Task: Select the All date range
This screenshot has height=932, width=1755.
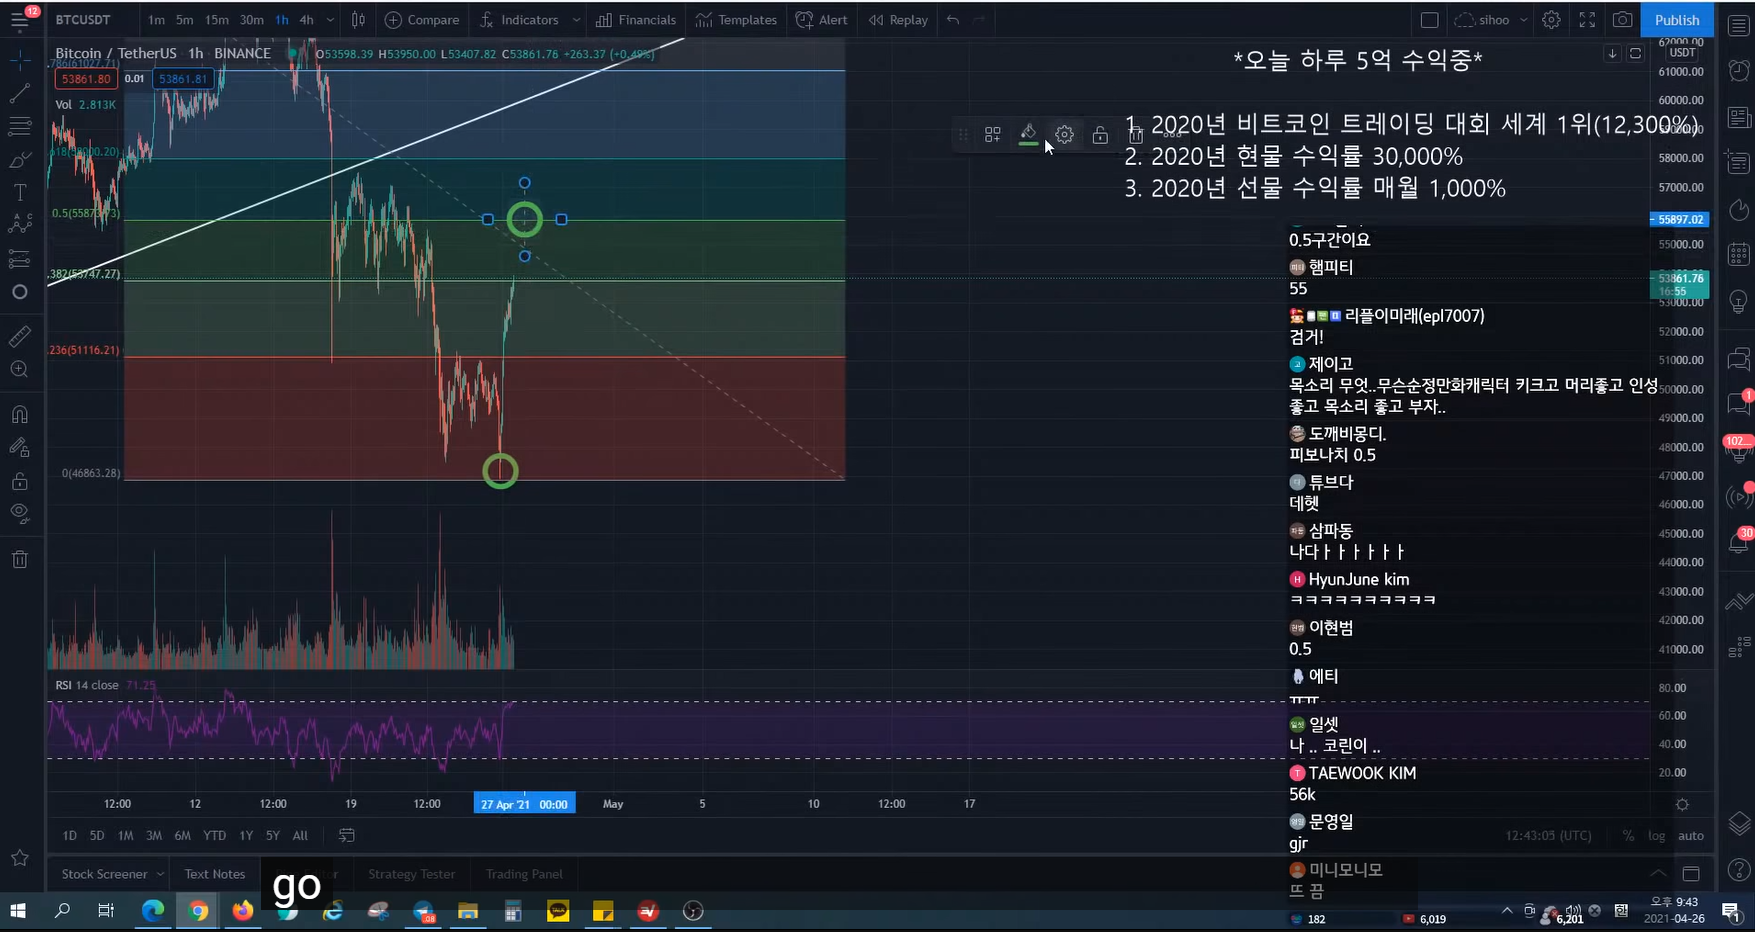Action: pyautogui.click(x=300, y=836)
